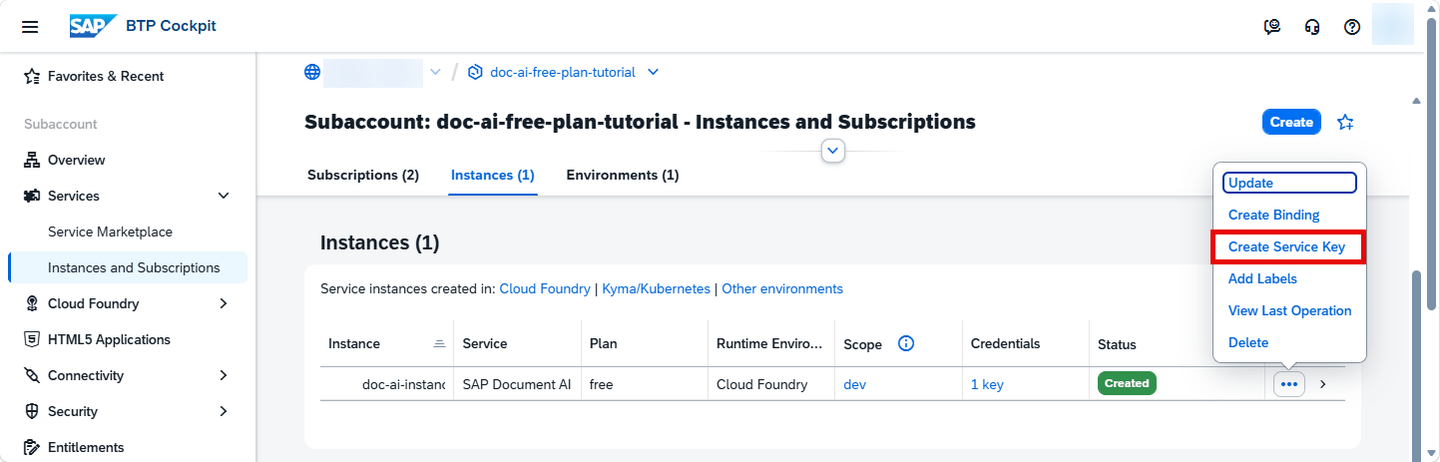Screen dimensions: 1440x462
Task: Open Instance column sort settings icon
Action: (438, 343)
